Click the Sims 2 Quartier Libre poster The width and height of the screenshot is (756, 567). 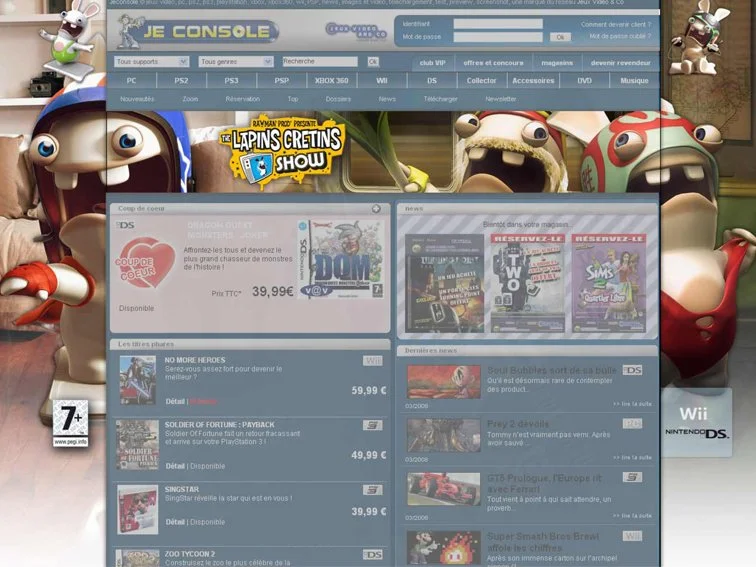pyautogui.click(x=608, y=284)
